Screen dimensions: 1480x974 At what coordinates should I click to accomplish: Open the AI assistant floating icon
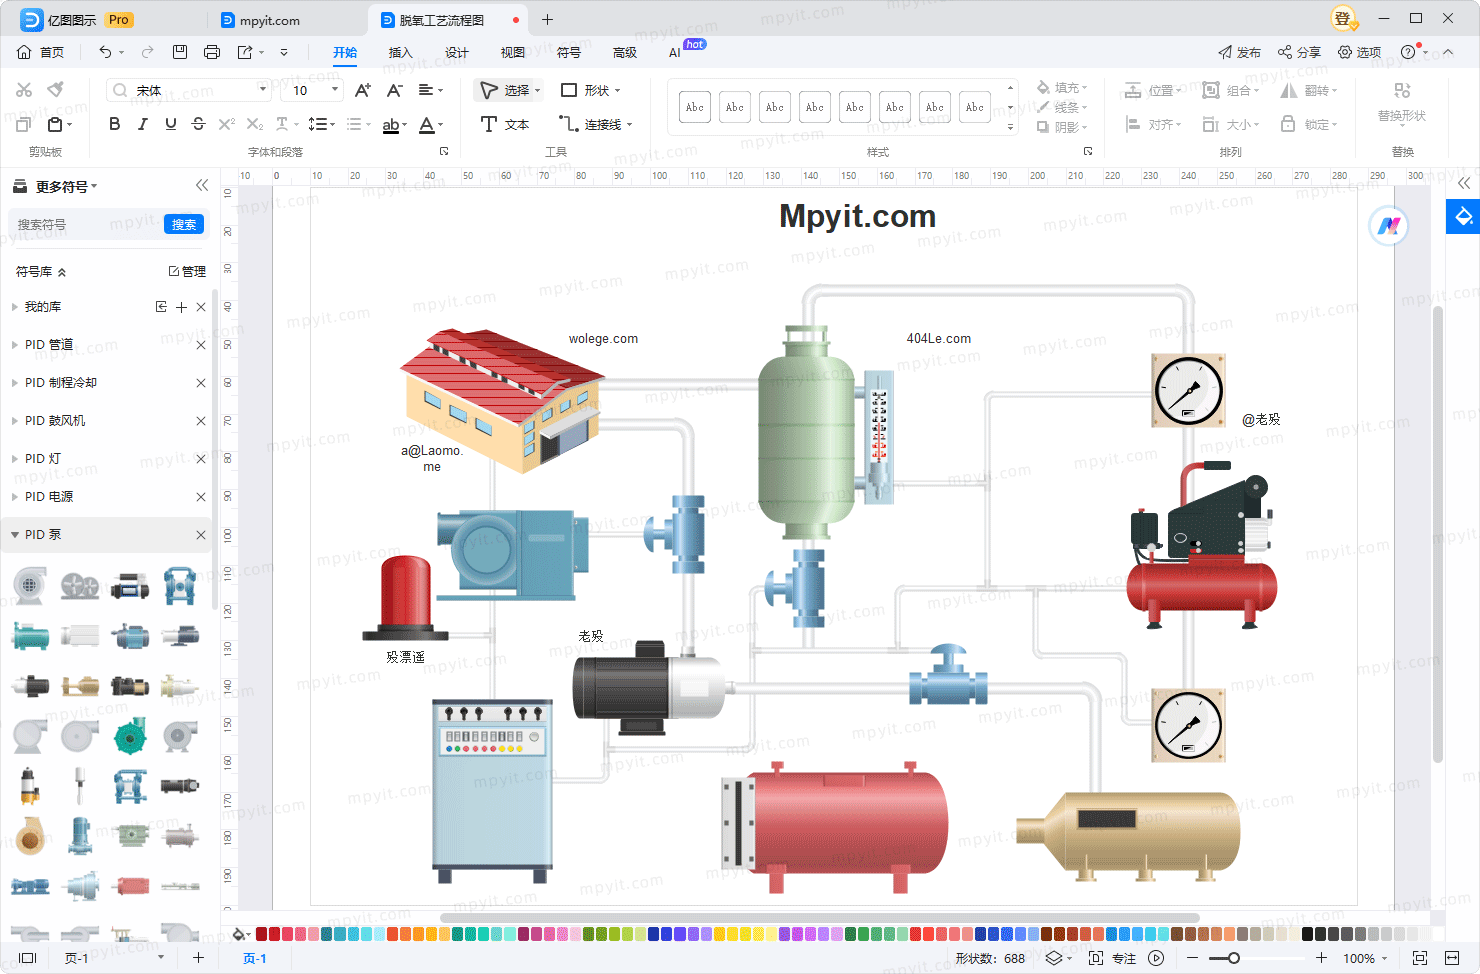[1388, 226]
